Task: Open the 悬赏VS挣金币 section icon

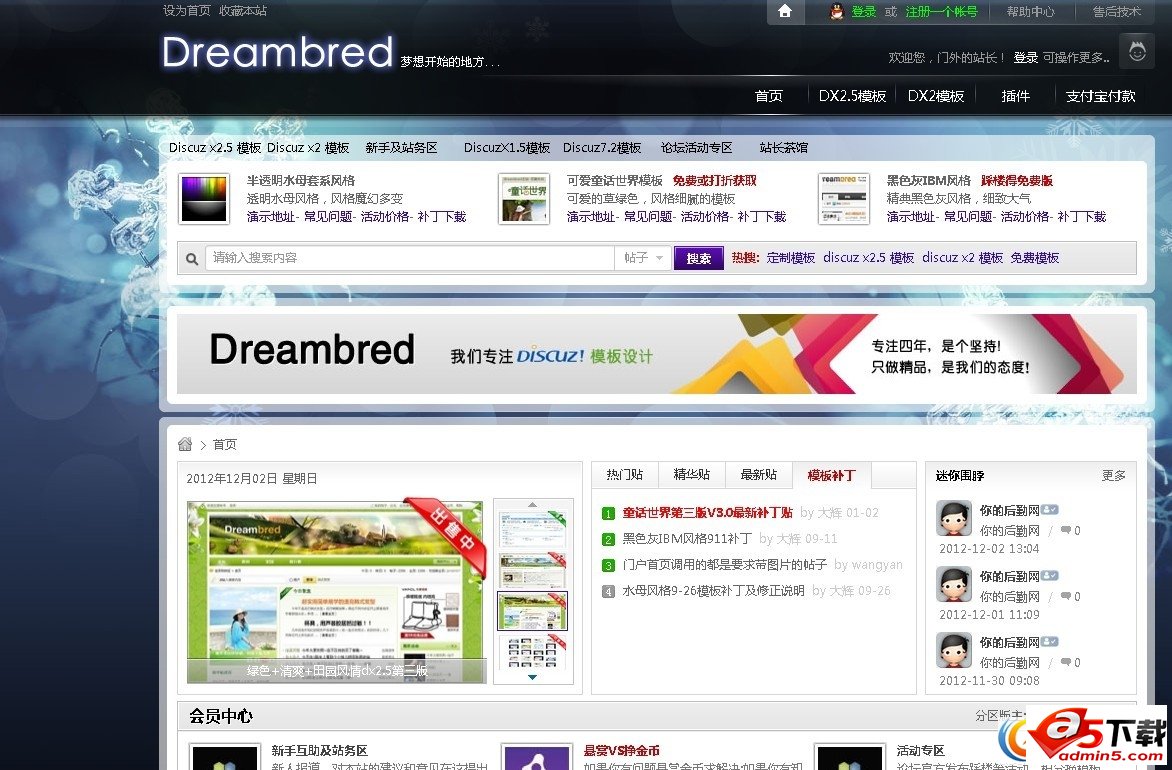Action: (x=537, y=757)
